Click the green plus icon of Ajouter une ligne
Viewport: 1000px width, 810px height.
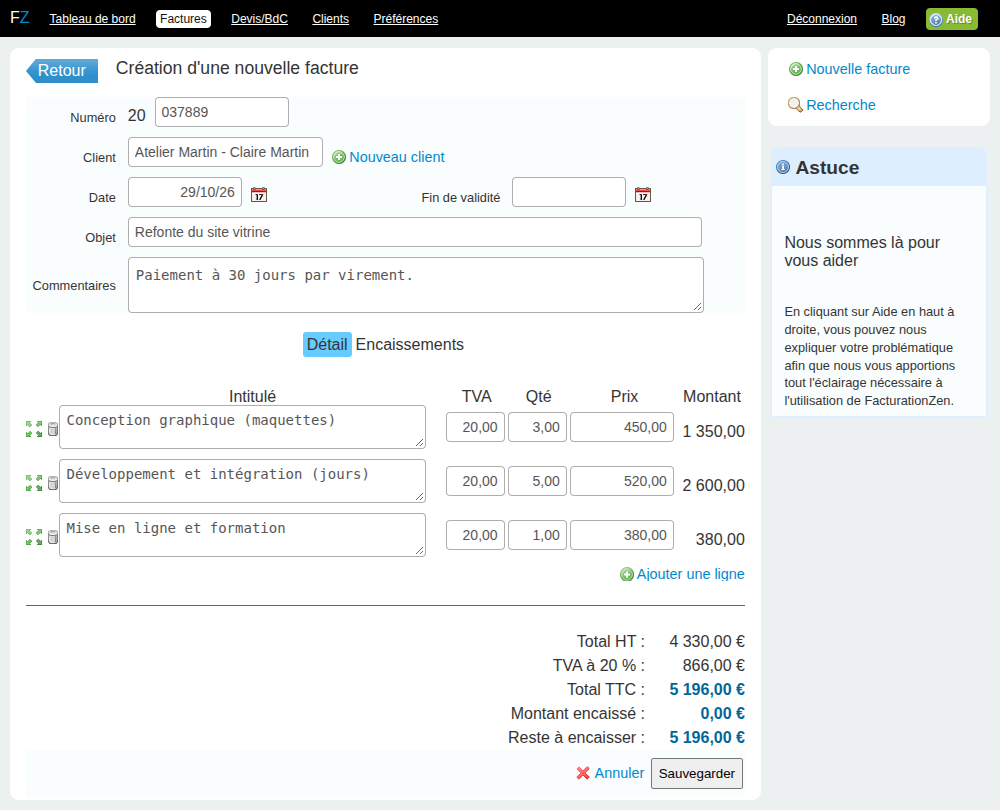point(627,574)
